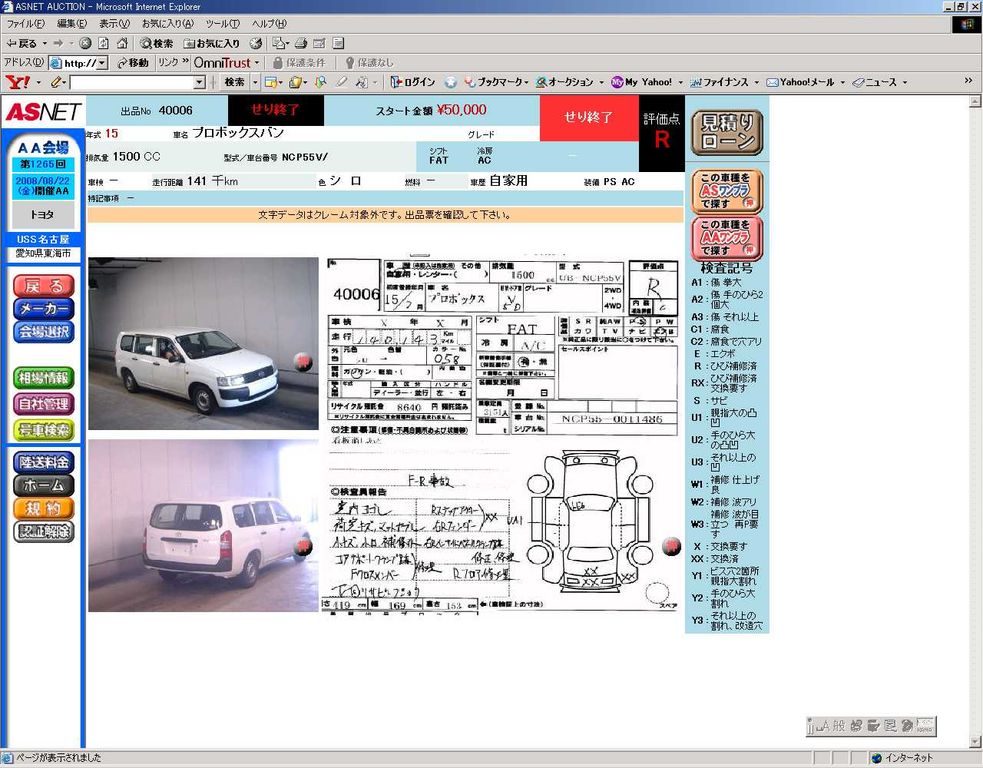Open the お気に入り(A) menu
983x768 pixels.
167,24
